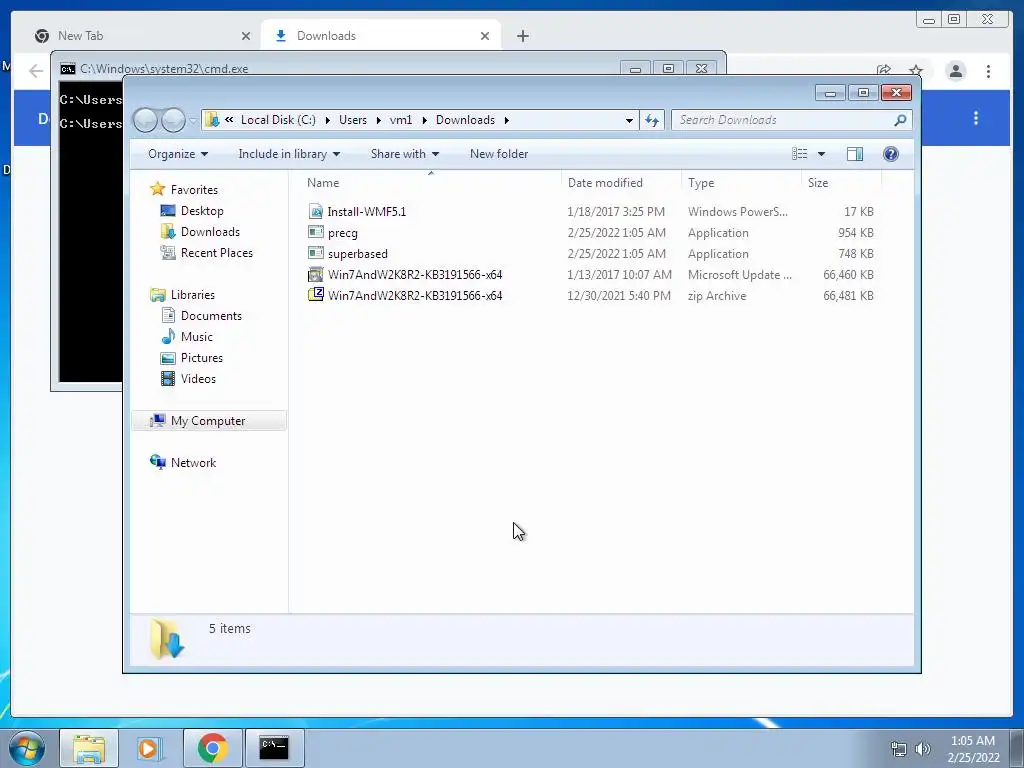Expand the arrow after Downloads in breadcrumb
The image size is (1024, 768).
(x=506, y=120)
